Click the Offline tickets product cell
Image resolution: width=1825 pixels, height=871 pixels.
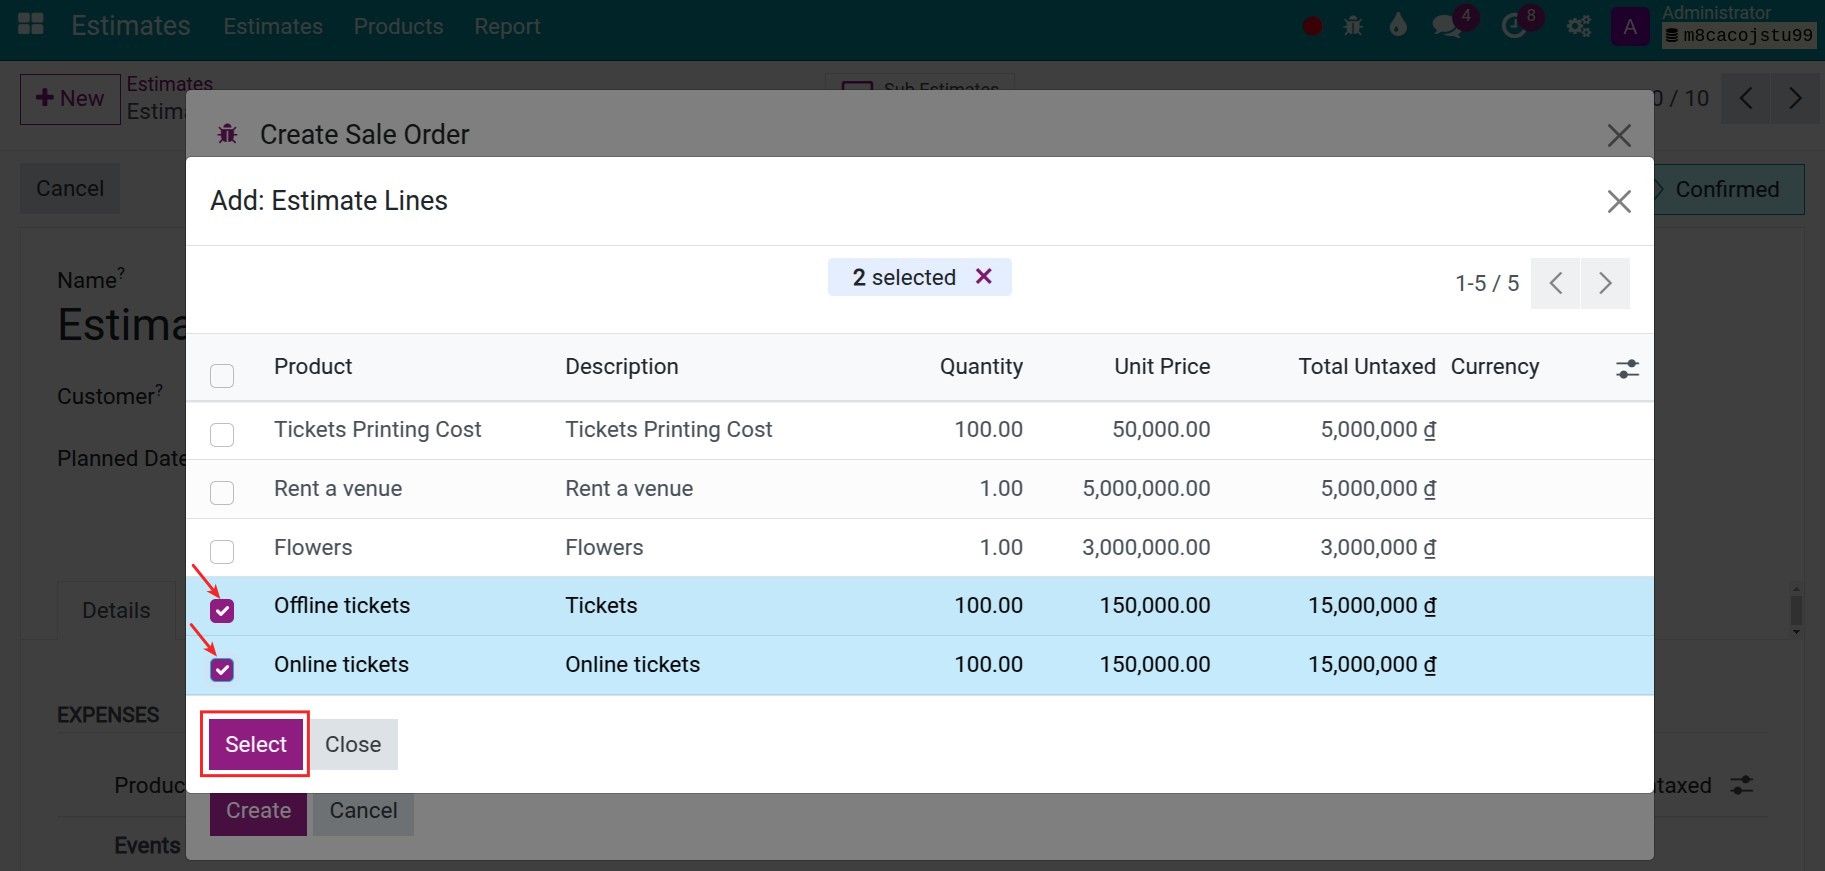(342, 605)
